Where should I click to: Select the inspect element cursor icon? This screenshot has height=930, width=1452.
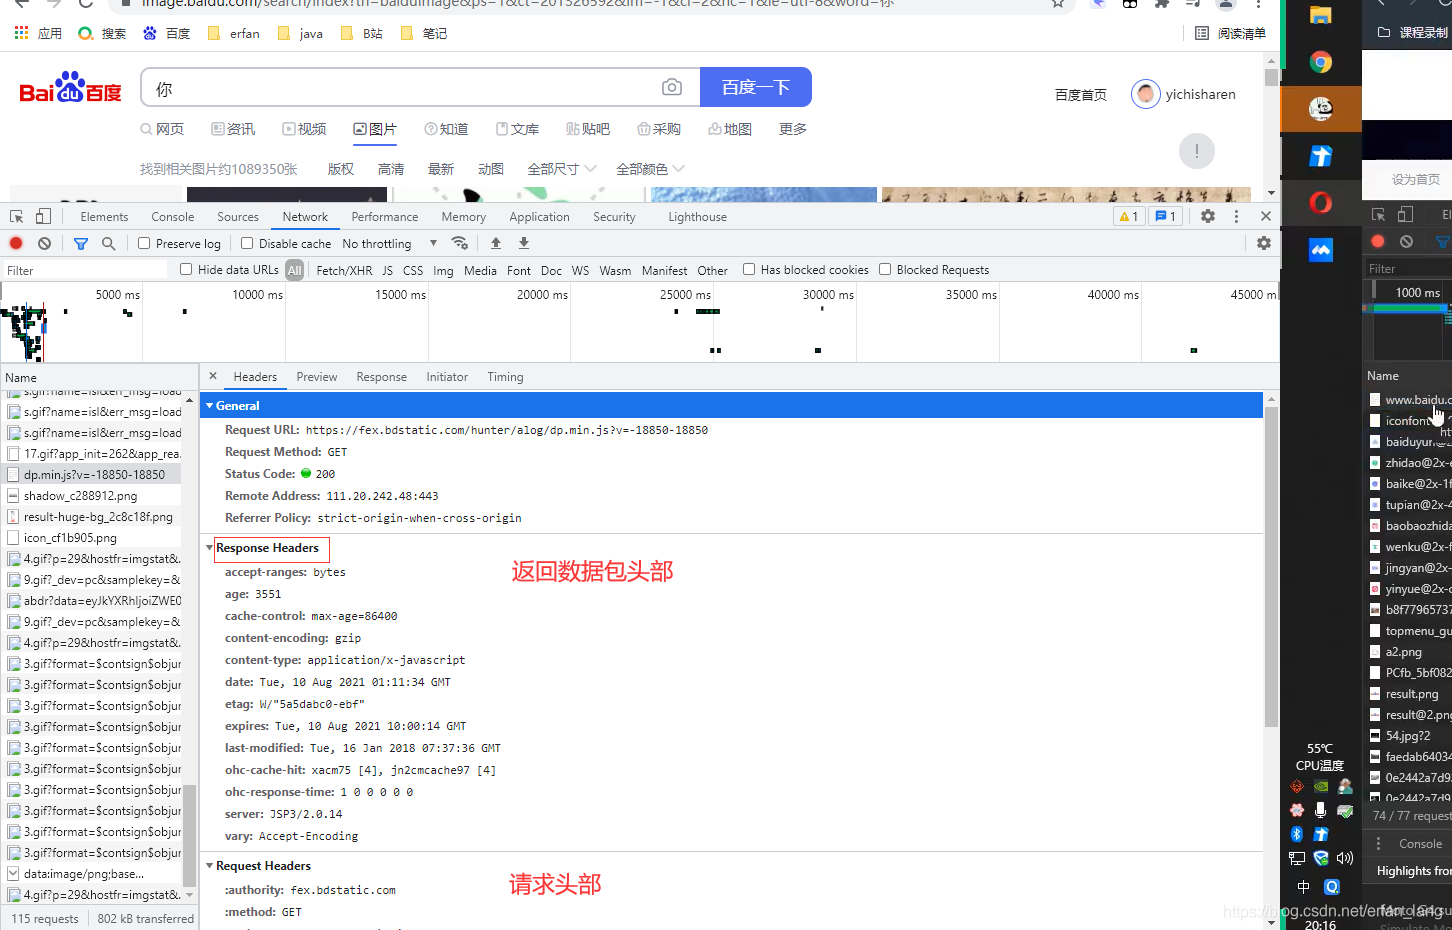(16, 216)
